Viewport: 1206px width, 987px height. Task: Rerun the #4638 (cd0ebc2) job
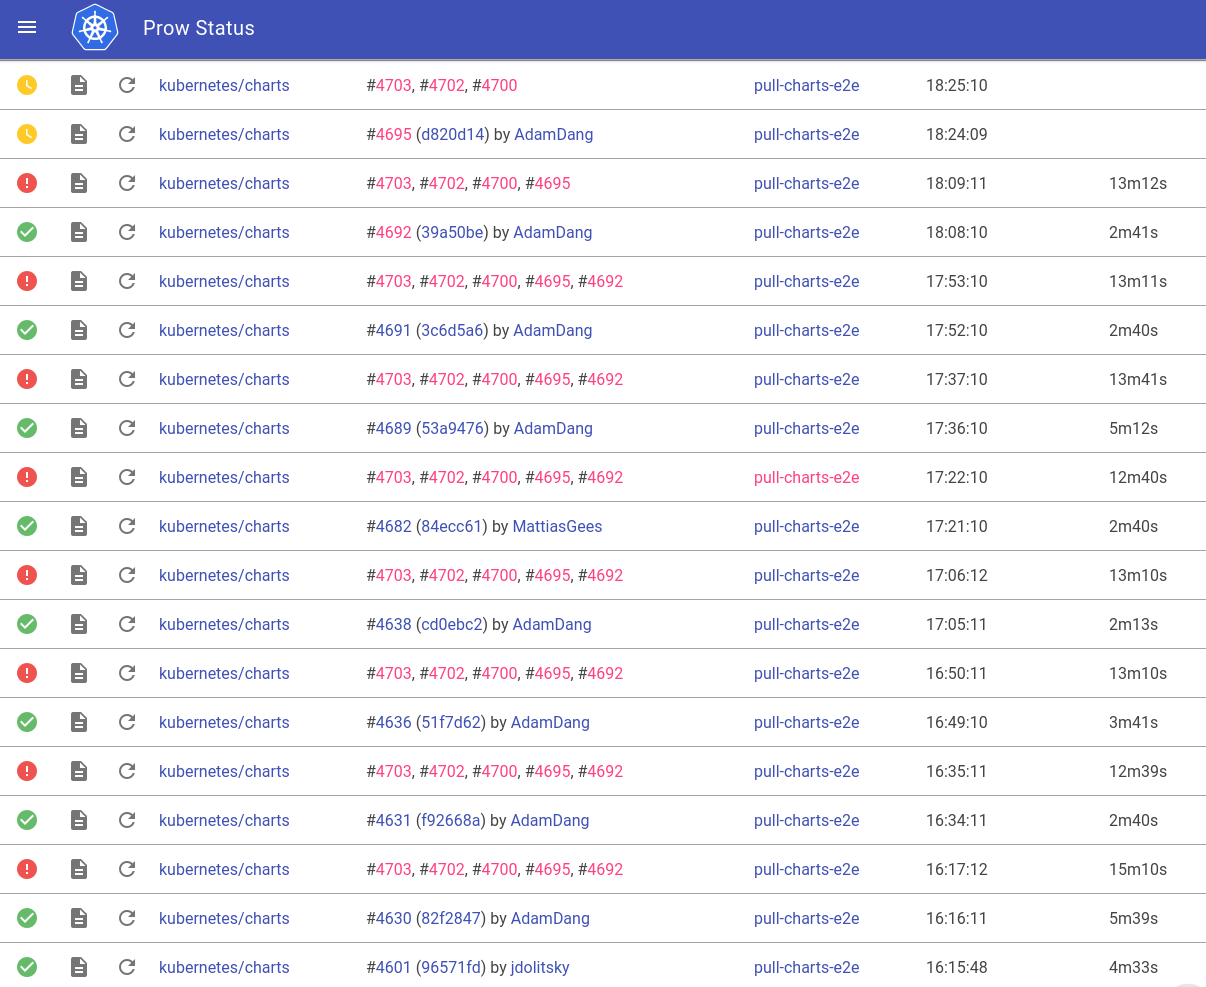point(127,624)
